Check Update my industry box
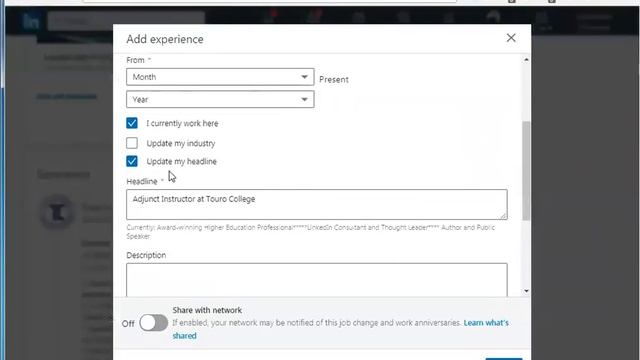The image size is (640, 360). point(132,143)
